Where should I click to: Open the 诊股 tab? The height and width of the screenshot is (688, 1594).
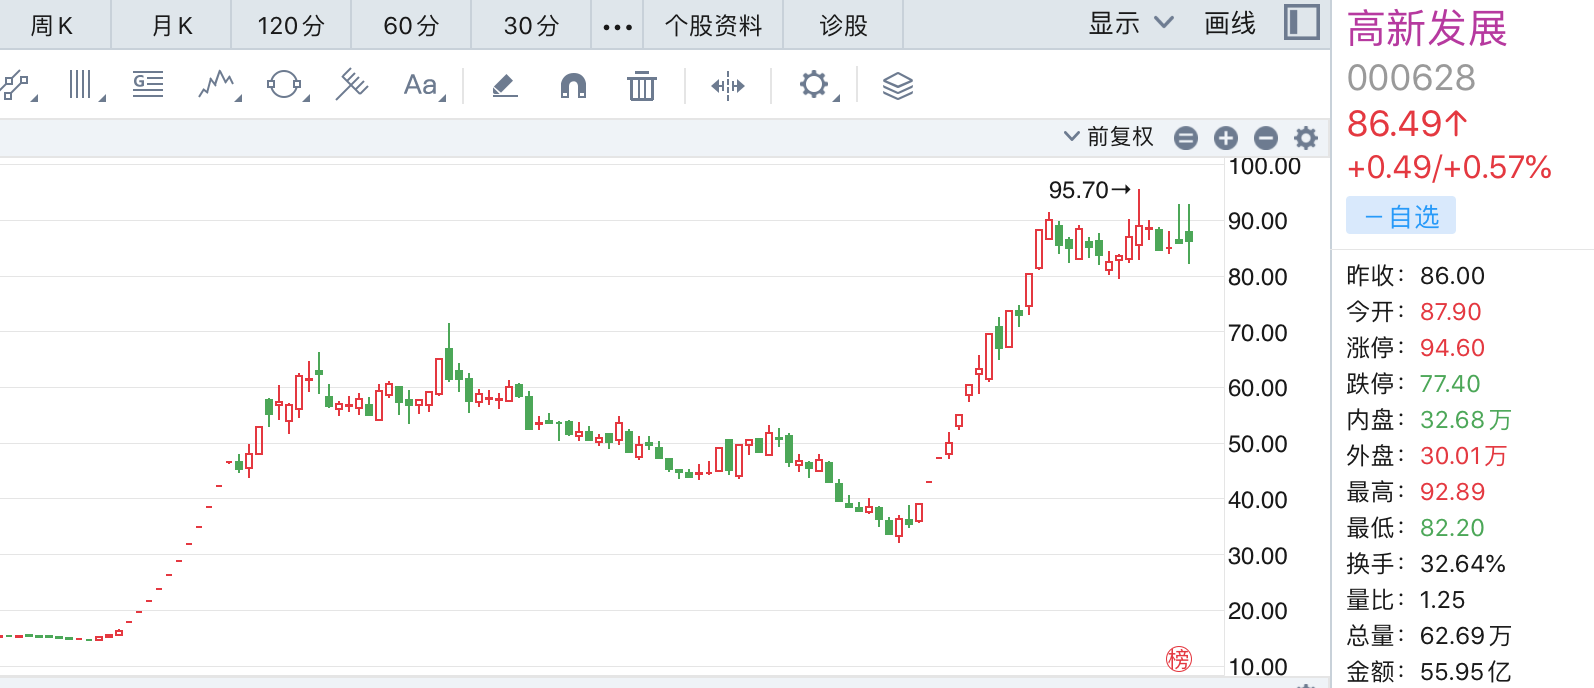844,26
